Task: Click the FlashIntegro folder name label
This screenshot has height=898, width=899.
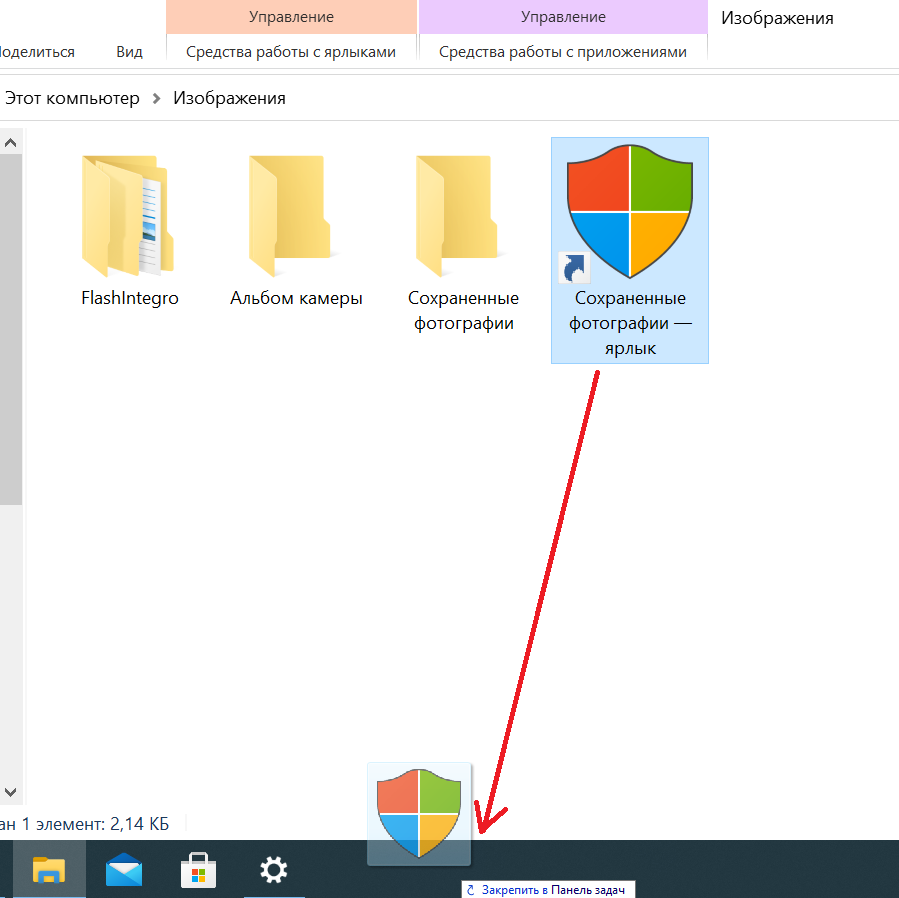Action: pyautogui.click(x=130, y=298)
